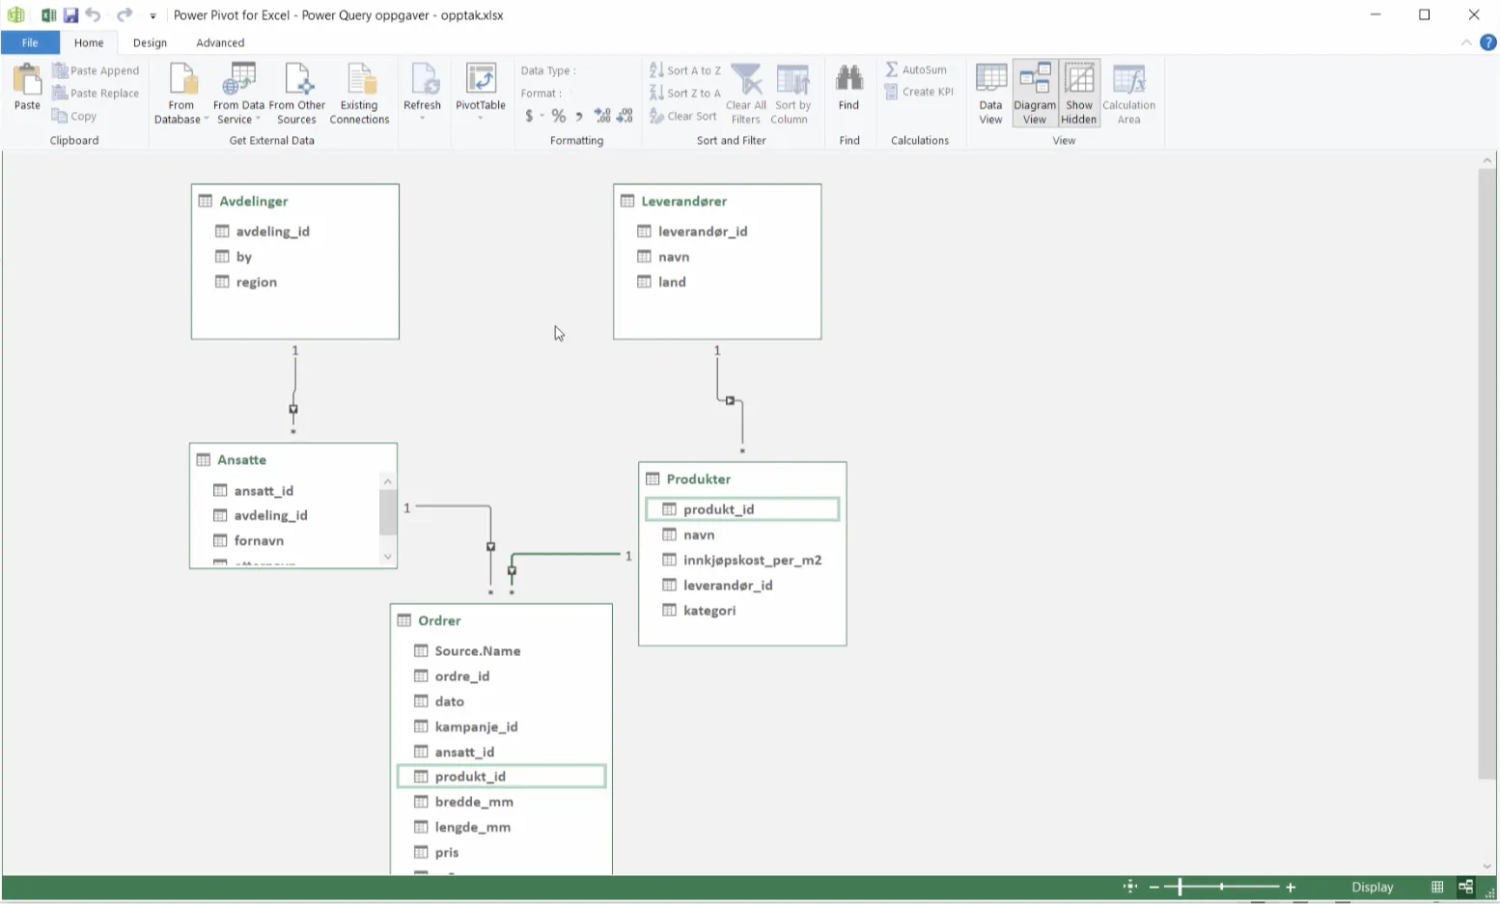
Task: Click Create KPI
Action: tap(919, 92)
